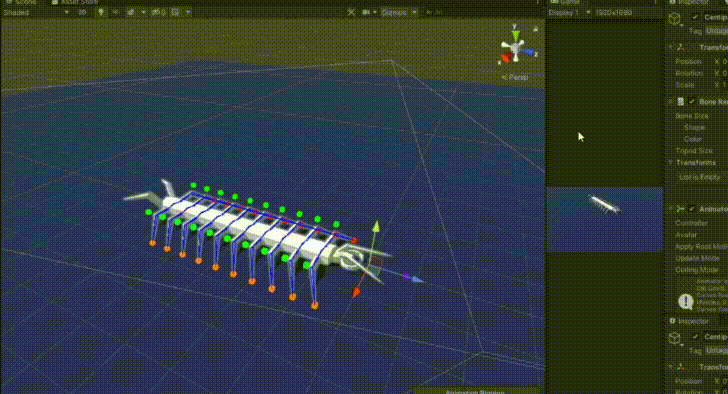
Task: Collapse the Animator component foldout
Action: pos(670,209)
